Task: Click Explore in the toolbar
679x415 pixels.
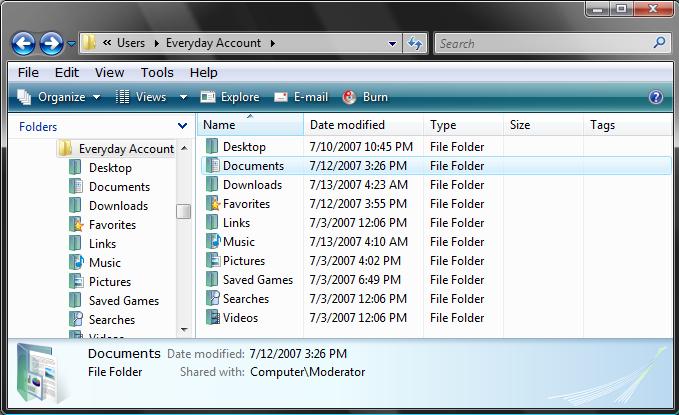Action: point(230,97)
